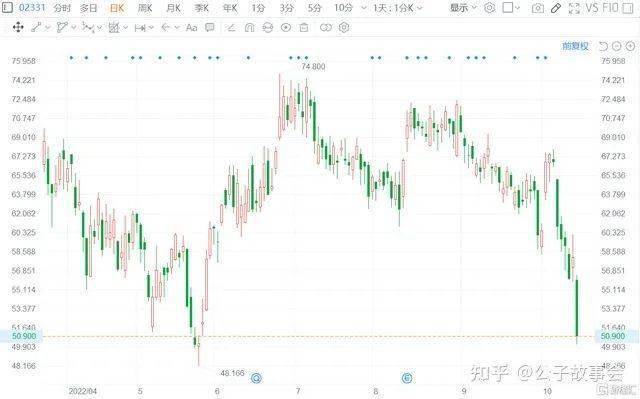The width and height of the screenshot is (640, 399).
Task: Switch to the 分时 intraday tab
Action: pos(62,8)
